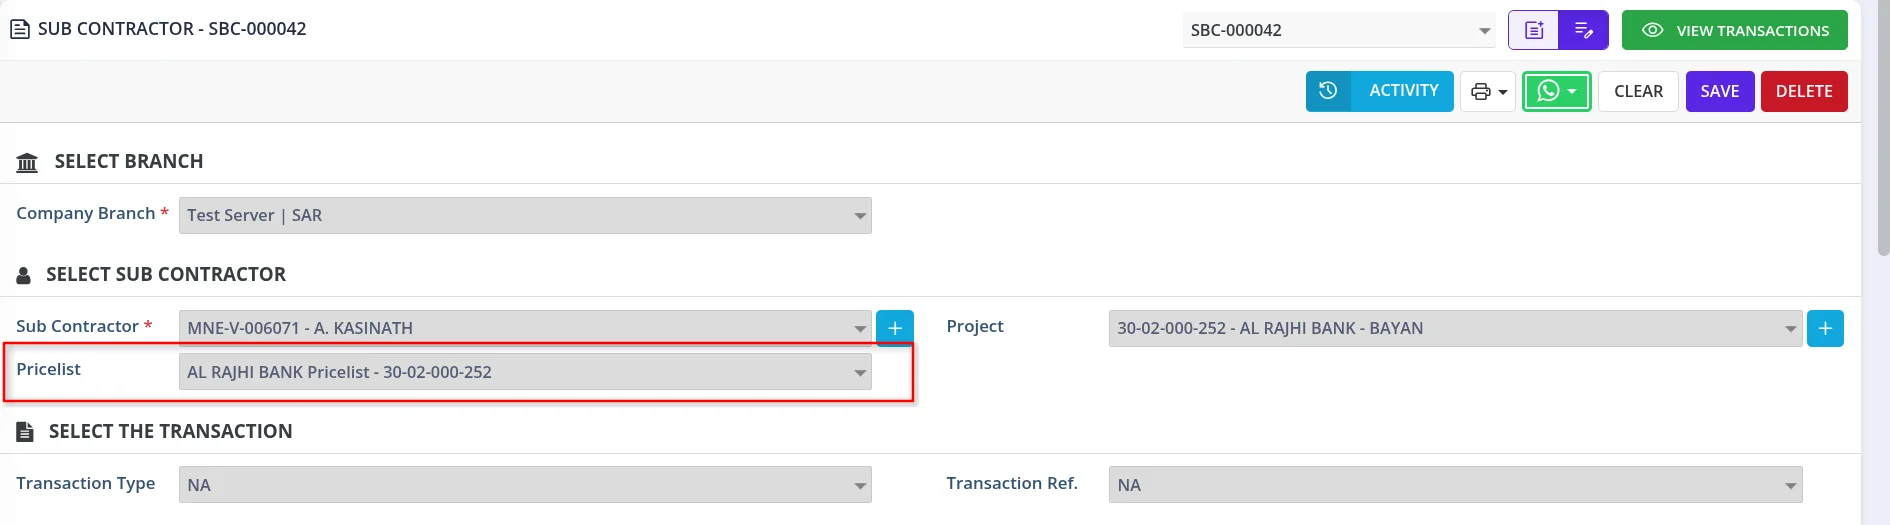Expand the Company Branch dropdown
Screen dimensions: 1890x525
[x=525, y=215]
